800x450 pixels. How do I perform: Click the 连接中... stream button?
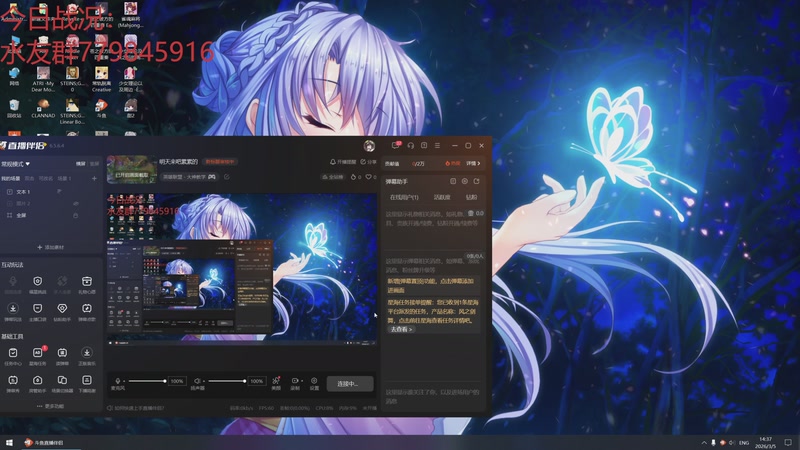348,384
